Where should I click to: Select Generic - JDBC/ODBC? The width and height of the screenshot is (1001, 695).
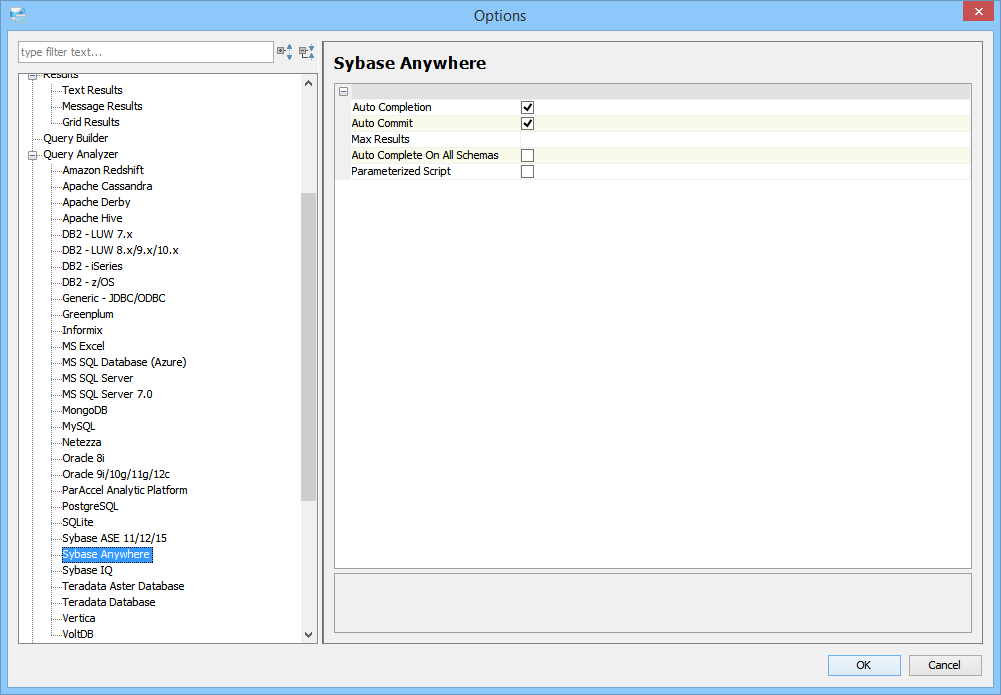(114, 298)
